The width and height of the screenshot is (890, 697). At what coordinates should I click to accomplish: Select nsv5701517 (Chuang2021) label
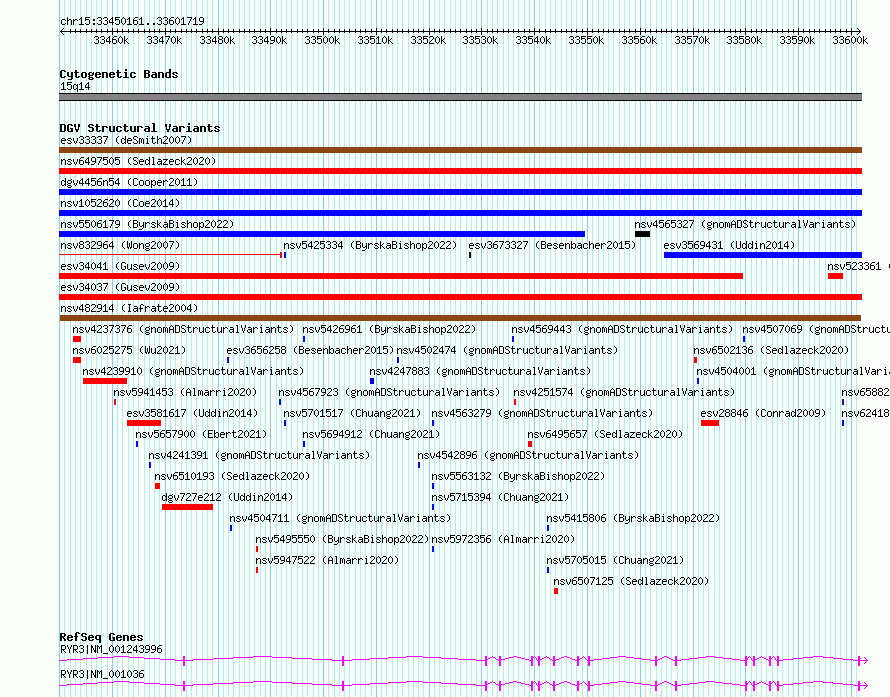click(352, 413)
